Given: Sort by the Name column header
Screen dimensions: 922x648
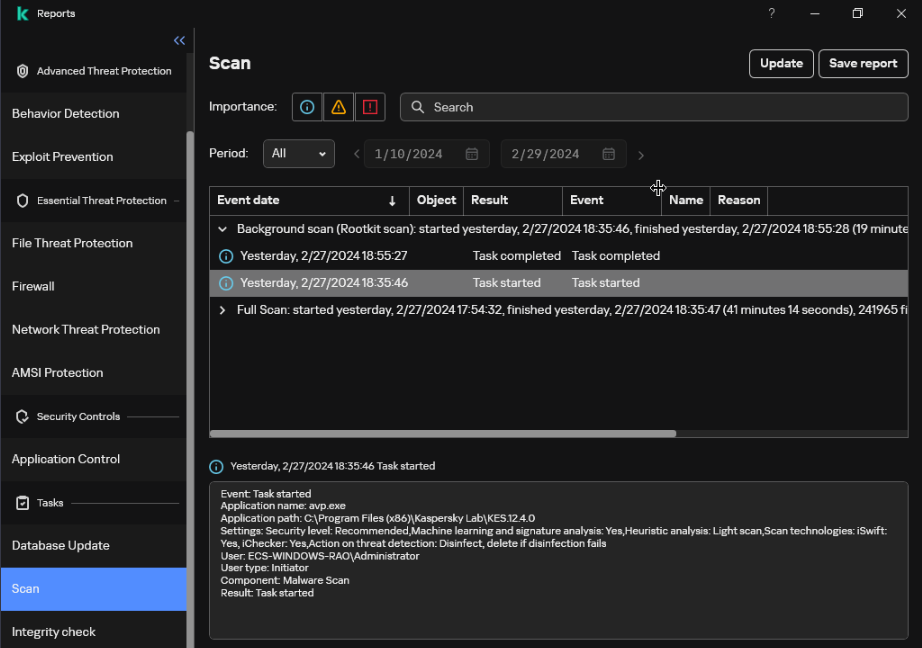Looking at the screenshot, I should [x=686, y=201].
